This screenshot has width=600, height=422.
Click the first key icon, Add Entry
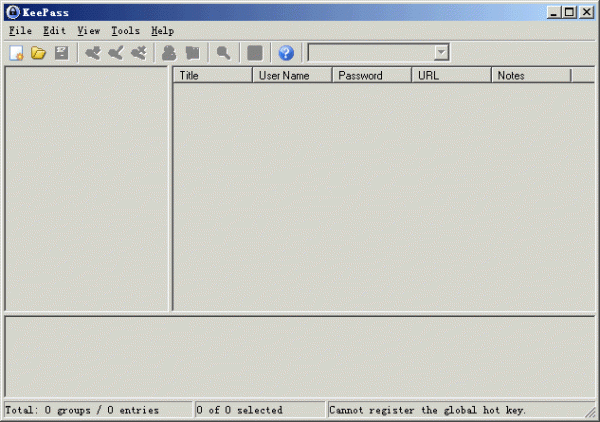(93, 53)
